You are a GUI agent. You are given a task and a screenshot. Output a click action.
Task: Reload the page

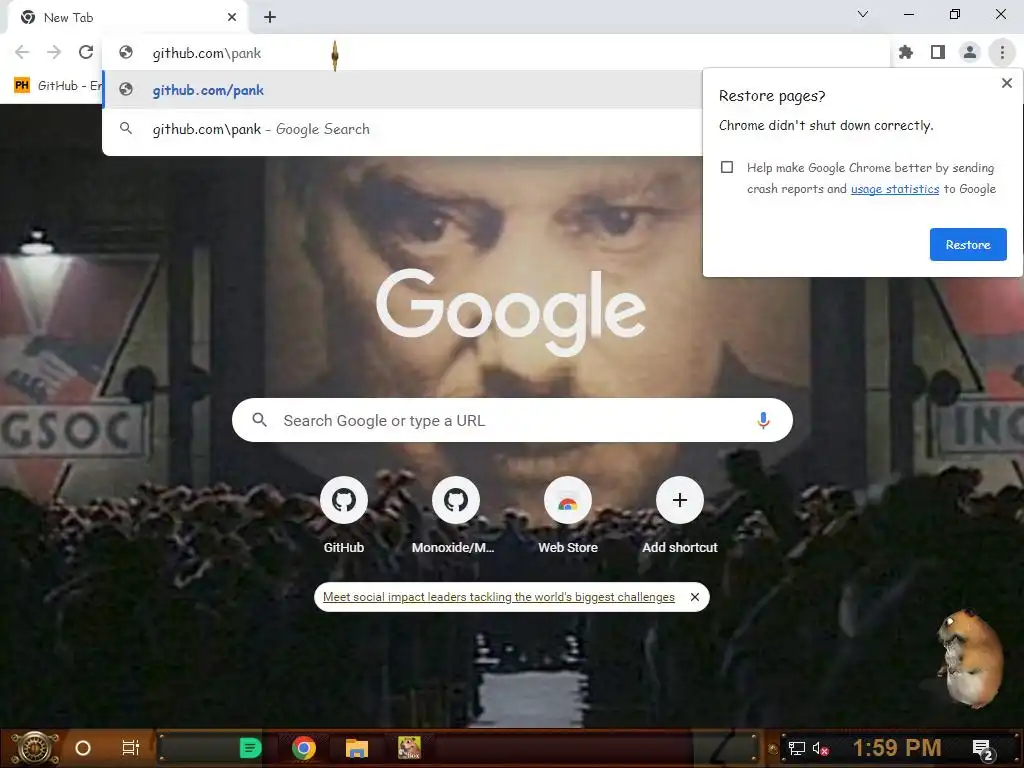point(86,52)
